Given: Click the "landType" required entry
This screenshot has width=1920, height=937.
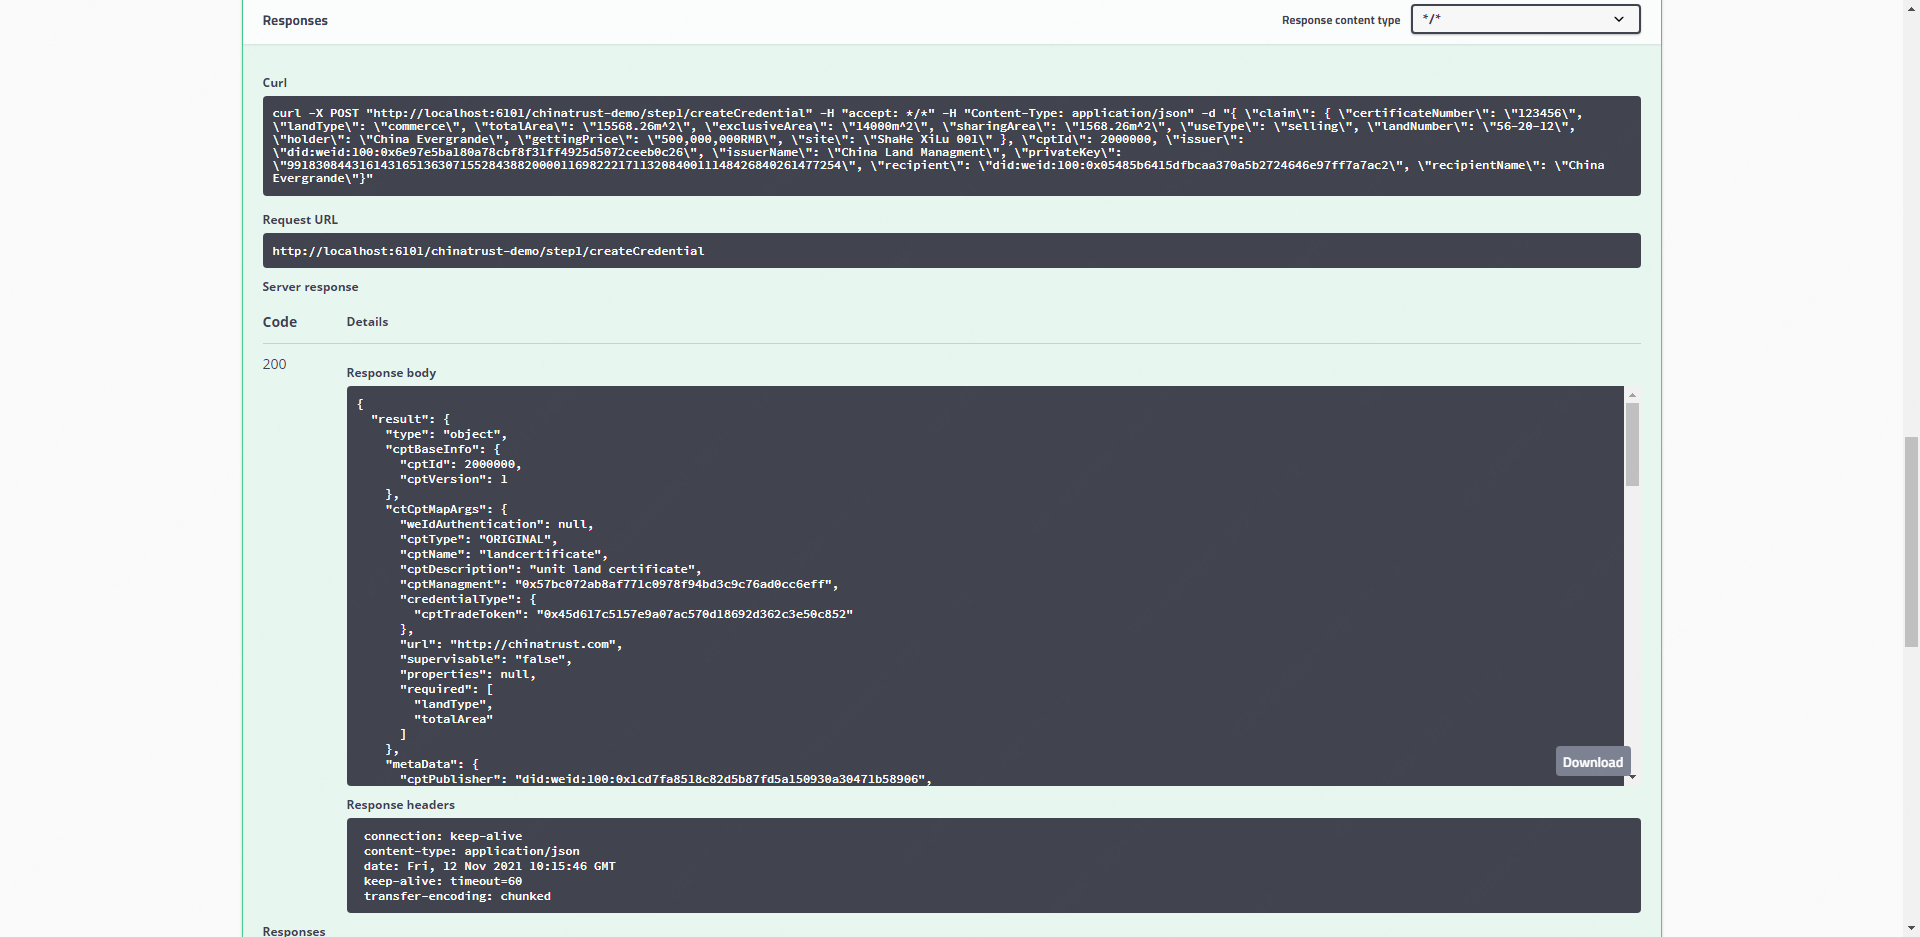Looking at the screenshot, I should (x=453, y=704).
